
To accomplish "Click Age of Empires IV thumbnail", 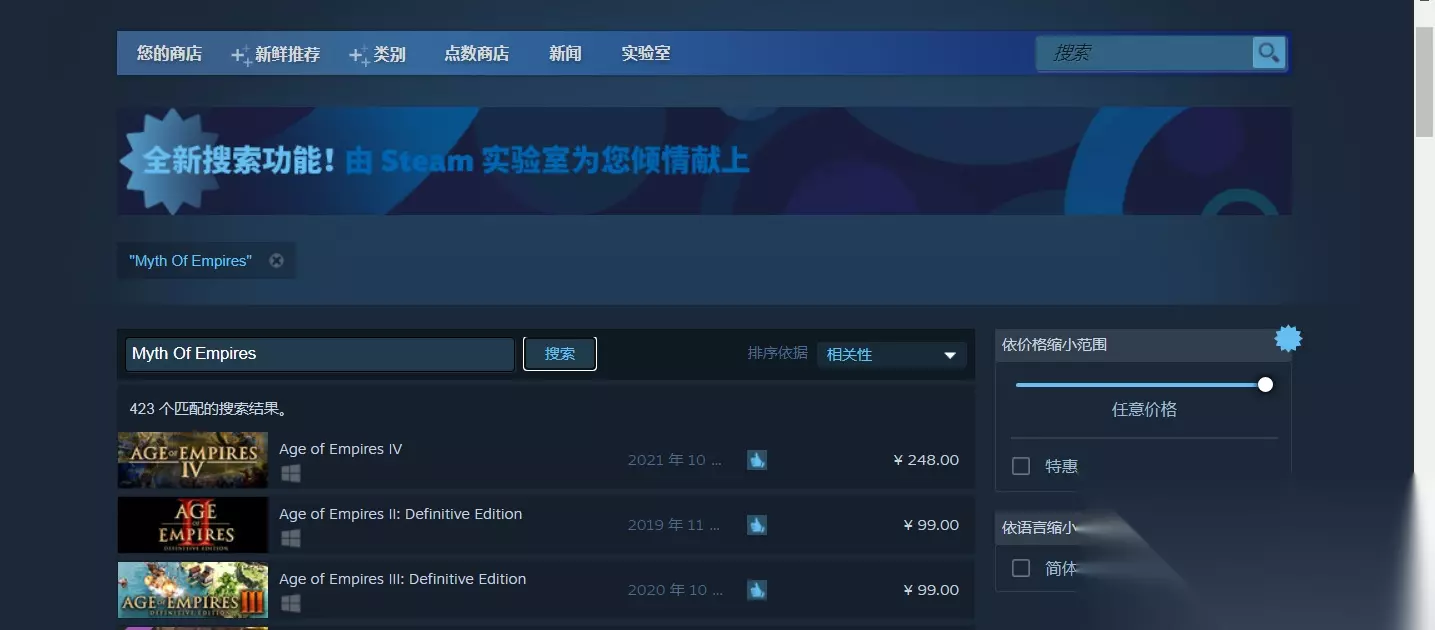I will pos(193,460).
